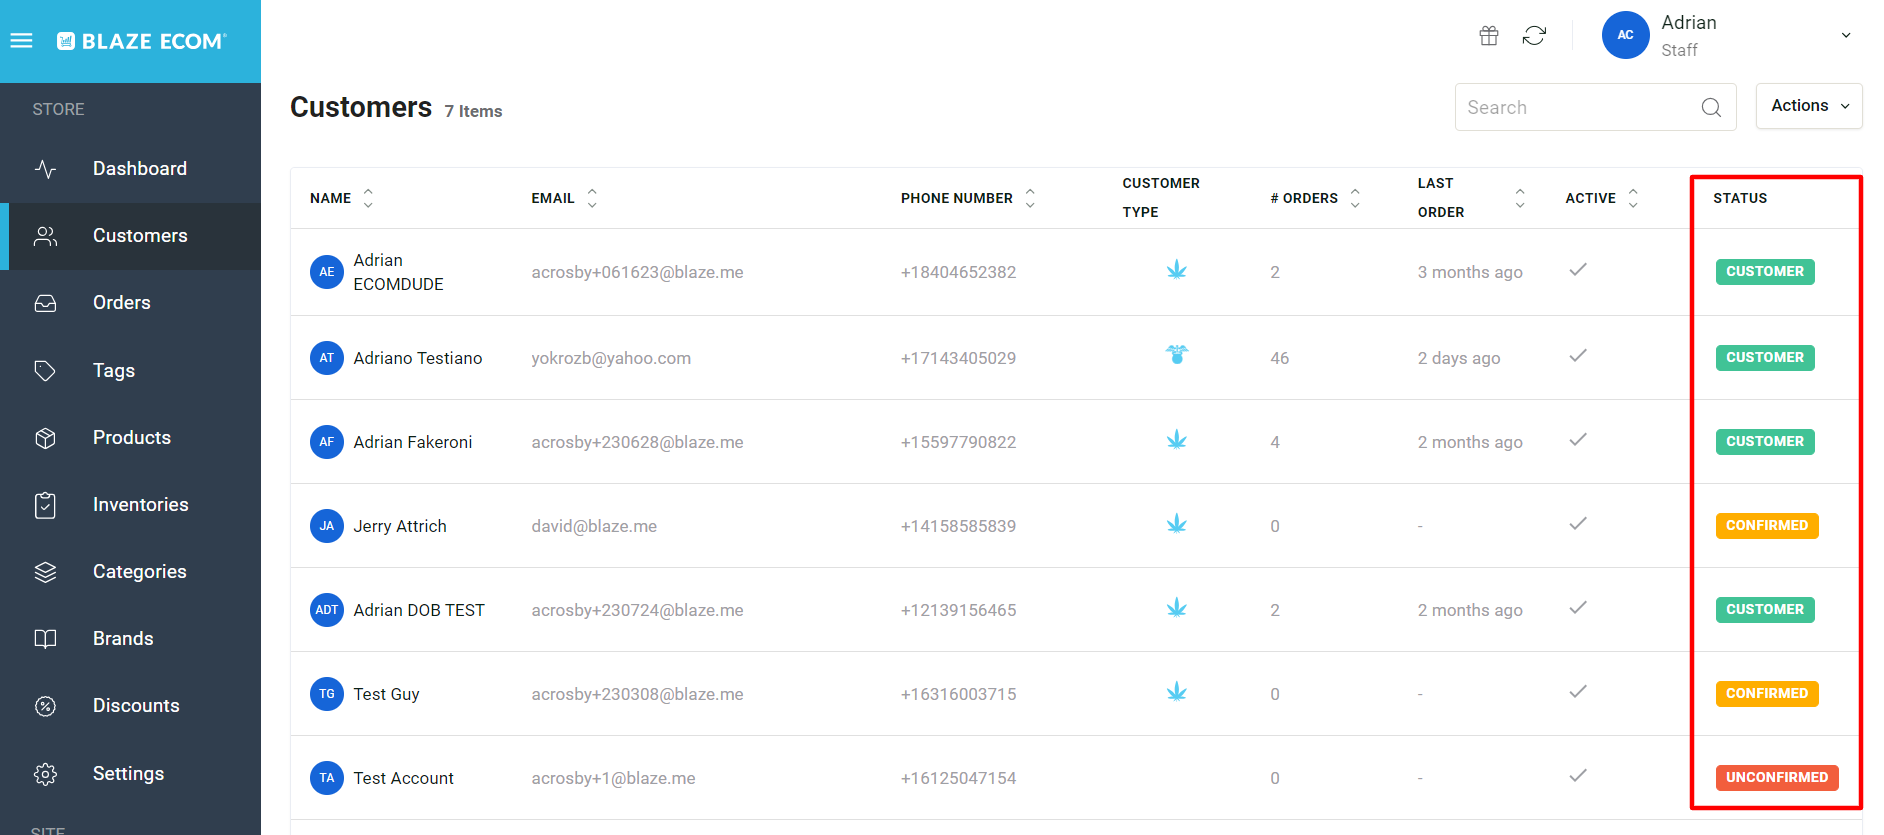
Task: Click active checkmark for Adrian ECOMDUDE
Action: click(x=1578, y=270)
